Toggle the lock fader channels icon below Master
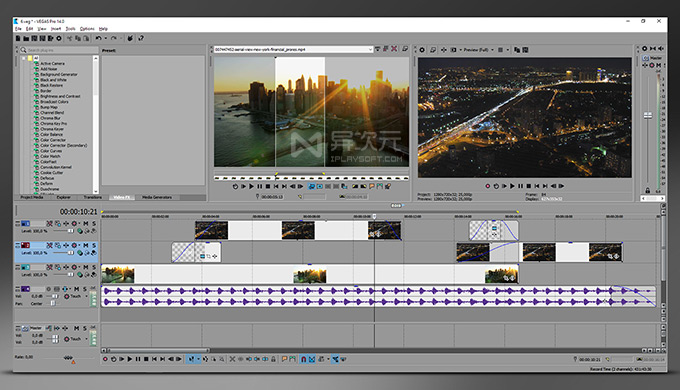 (647, 190)
